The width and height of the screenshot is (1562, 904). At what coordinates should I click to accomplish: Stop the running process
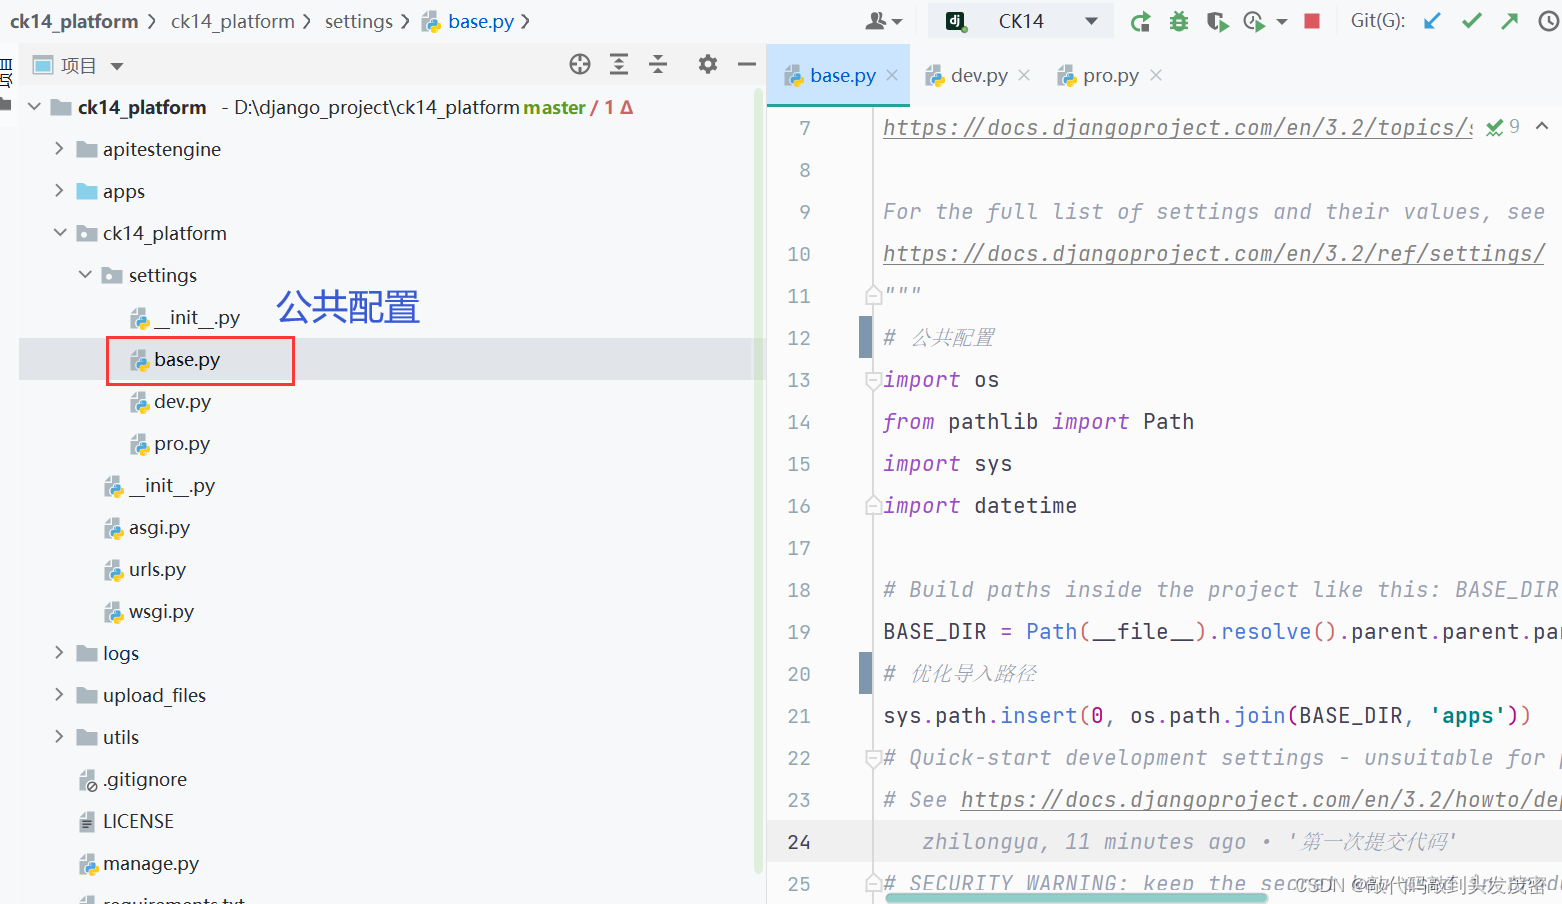(1312, 21)
